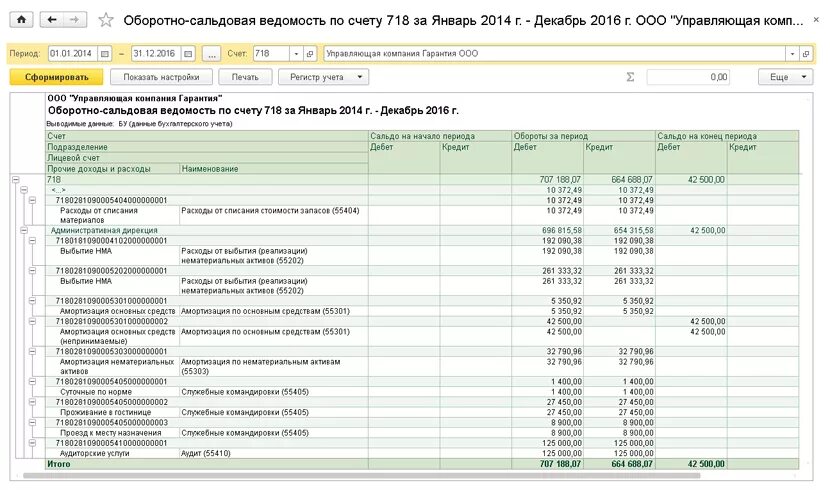Collapse the <...> subdivision group
830x490 pixels.
coord(24,190)
